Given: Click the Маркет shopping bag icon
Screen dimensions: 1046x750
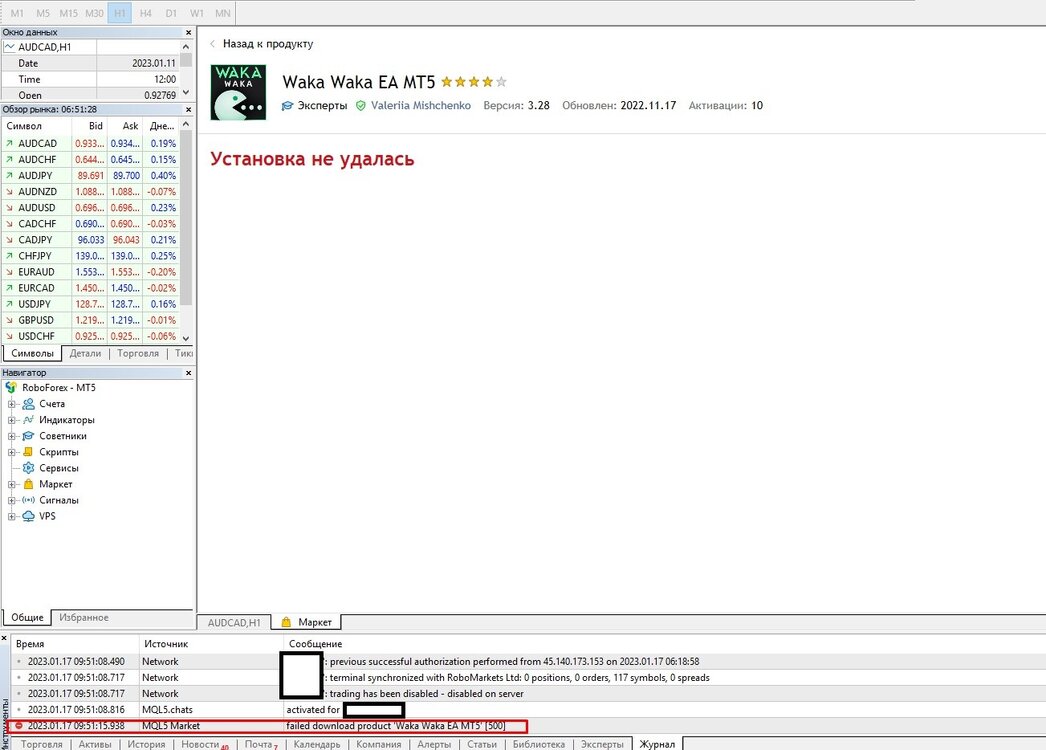Looking at the screenshot, I should tap(28, 484).
